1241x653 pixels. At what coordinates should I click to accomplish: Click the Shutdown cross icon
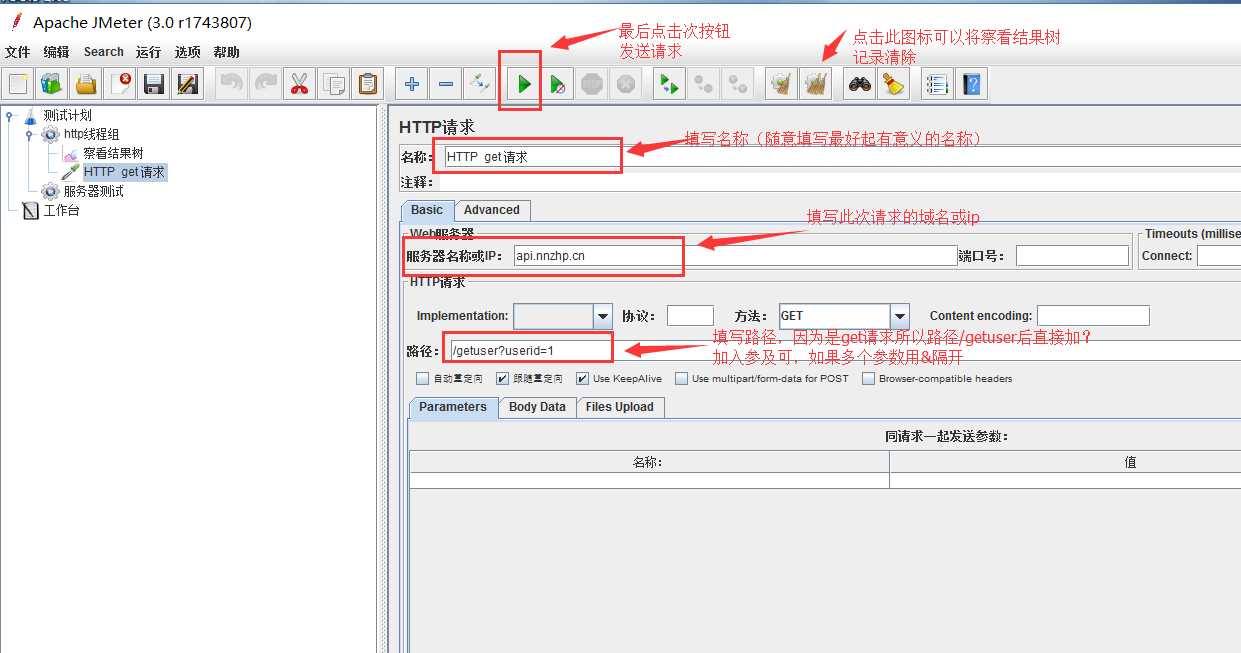[626, 84]
